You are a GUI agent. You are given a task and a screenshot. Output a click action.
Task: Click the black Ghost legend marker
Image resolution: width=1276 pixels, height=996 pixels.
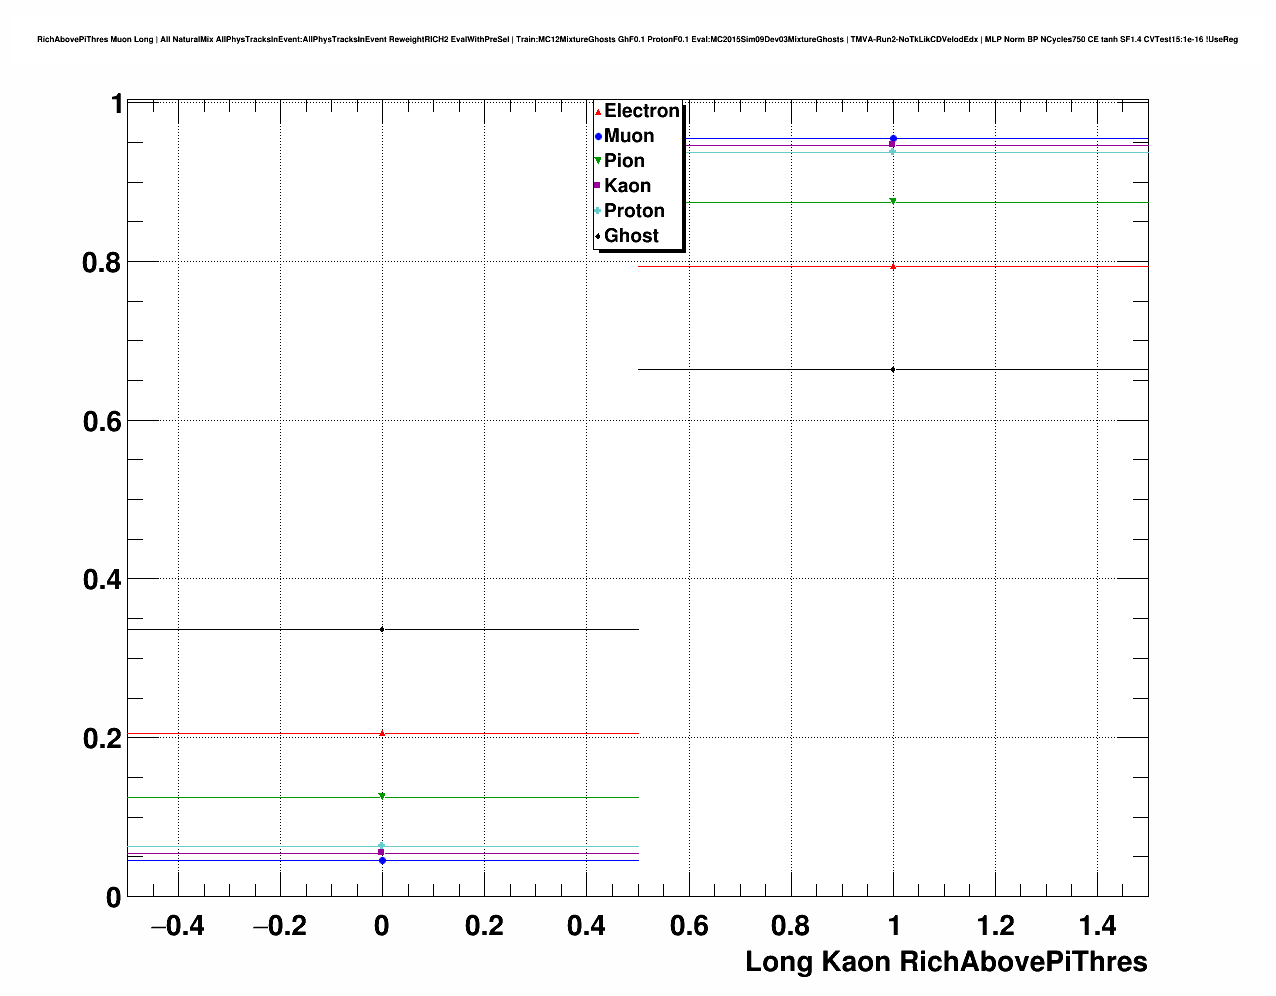pos(598,236)
